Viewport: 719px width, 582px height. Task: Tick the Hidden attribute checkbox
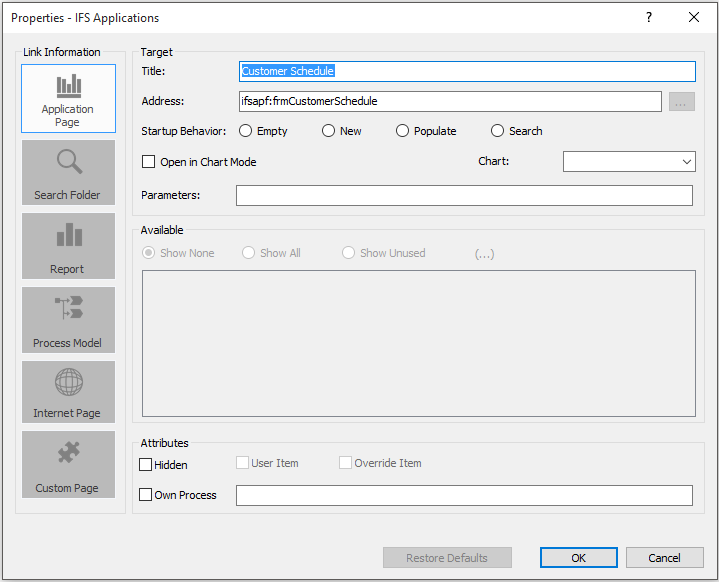(146, 465)
